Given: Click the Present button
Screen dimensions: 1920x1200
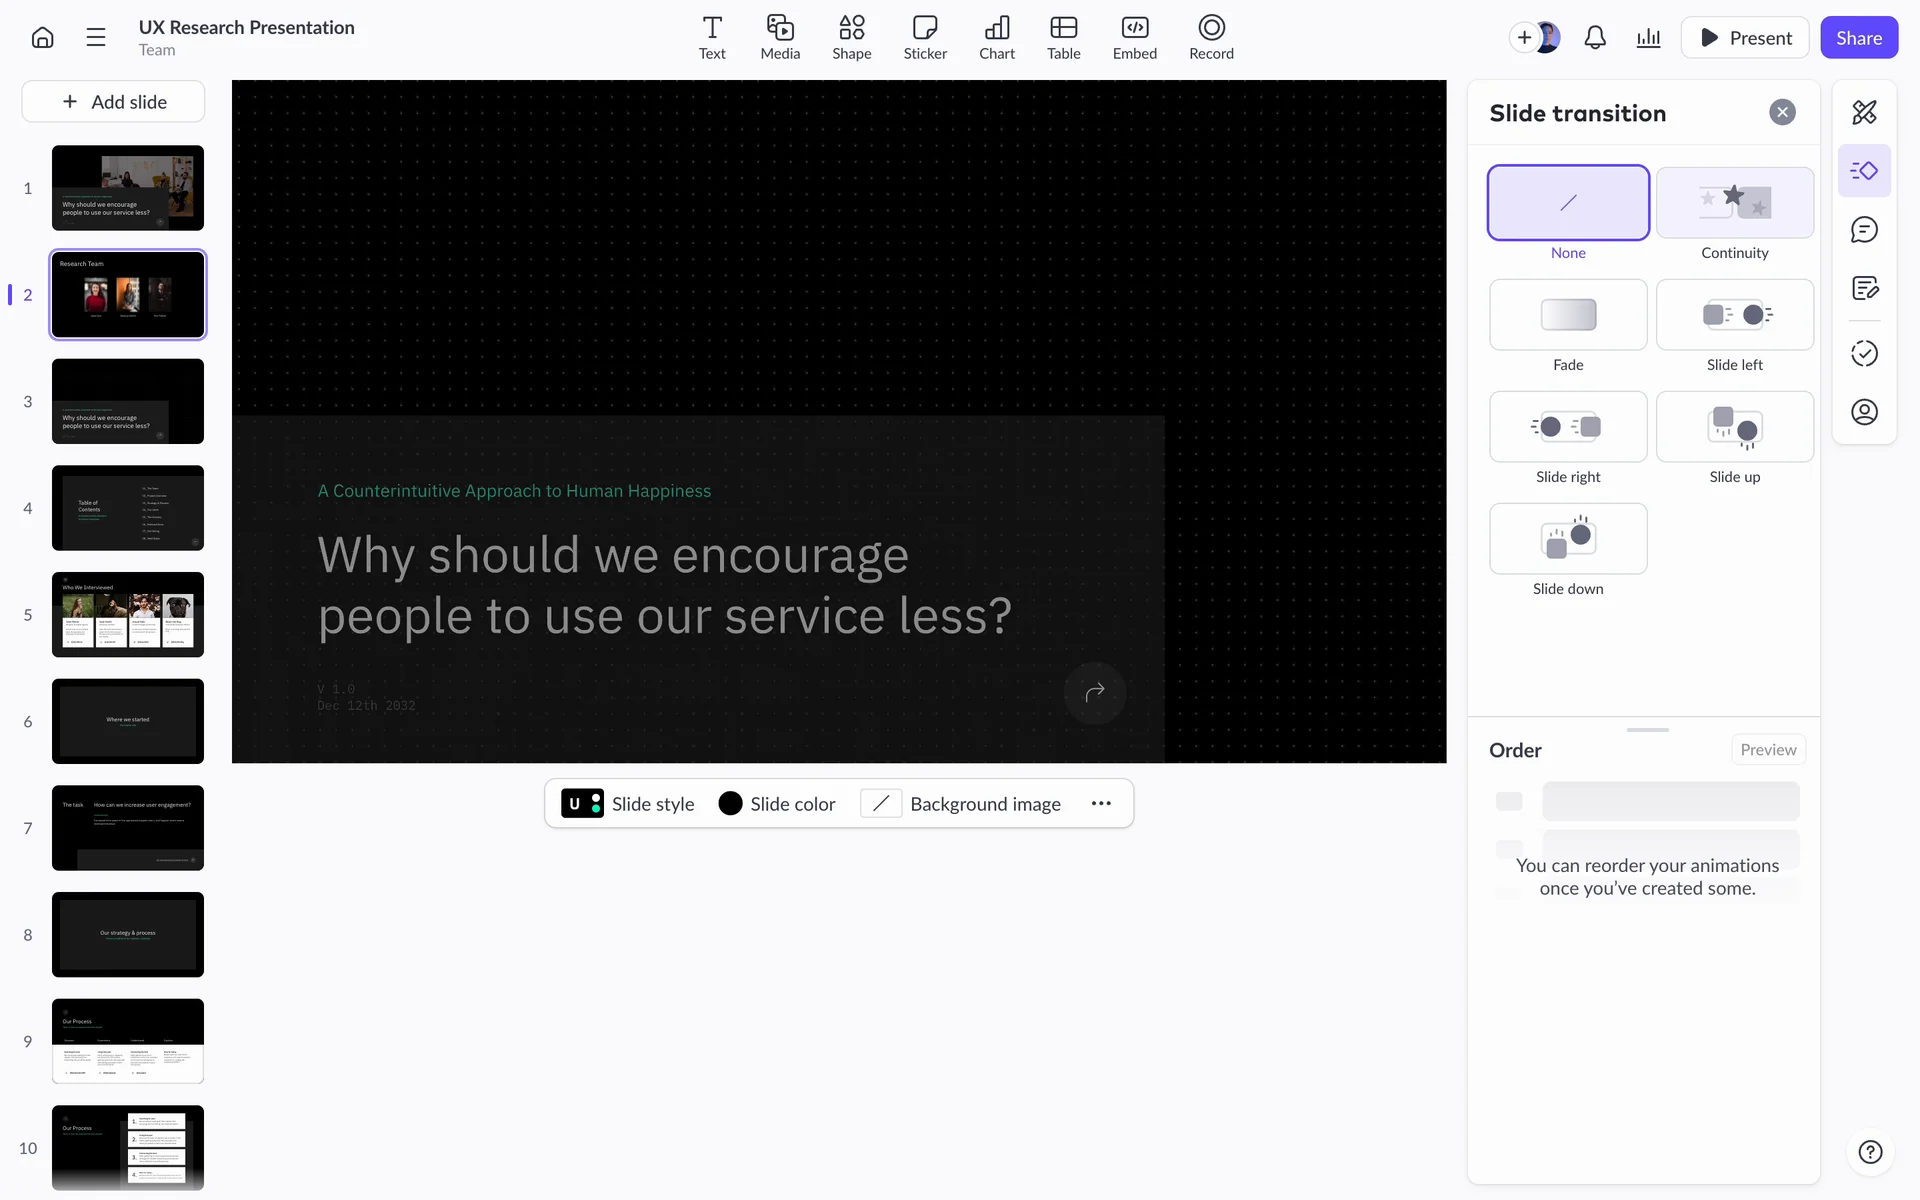Looking at the screenshot, I should tap(1745, 38).
